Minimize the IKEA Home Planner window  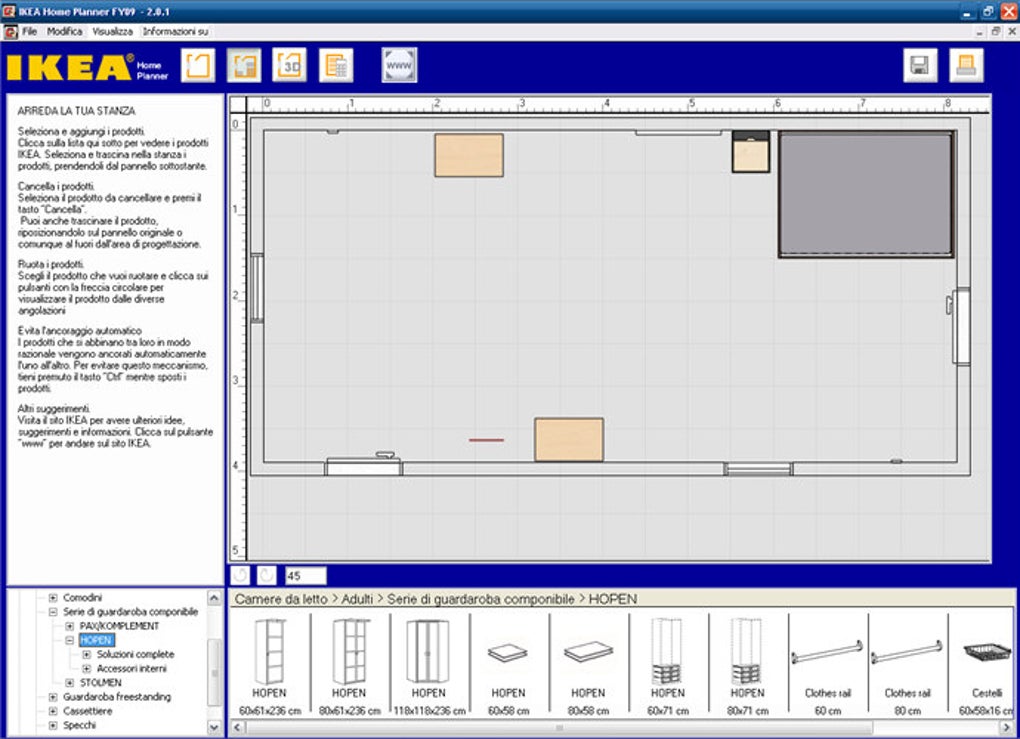click(x=967, y=12)
